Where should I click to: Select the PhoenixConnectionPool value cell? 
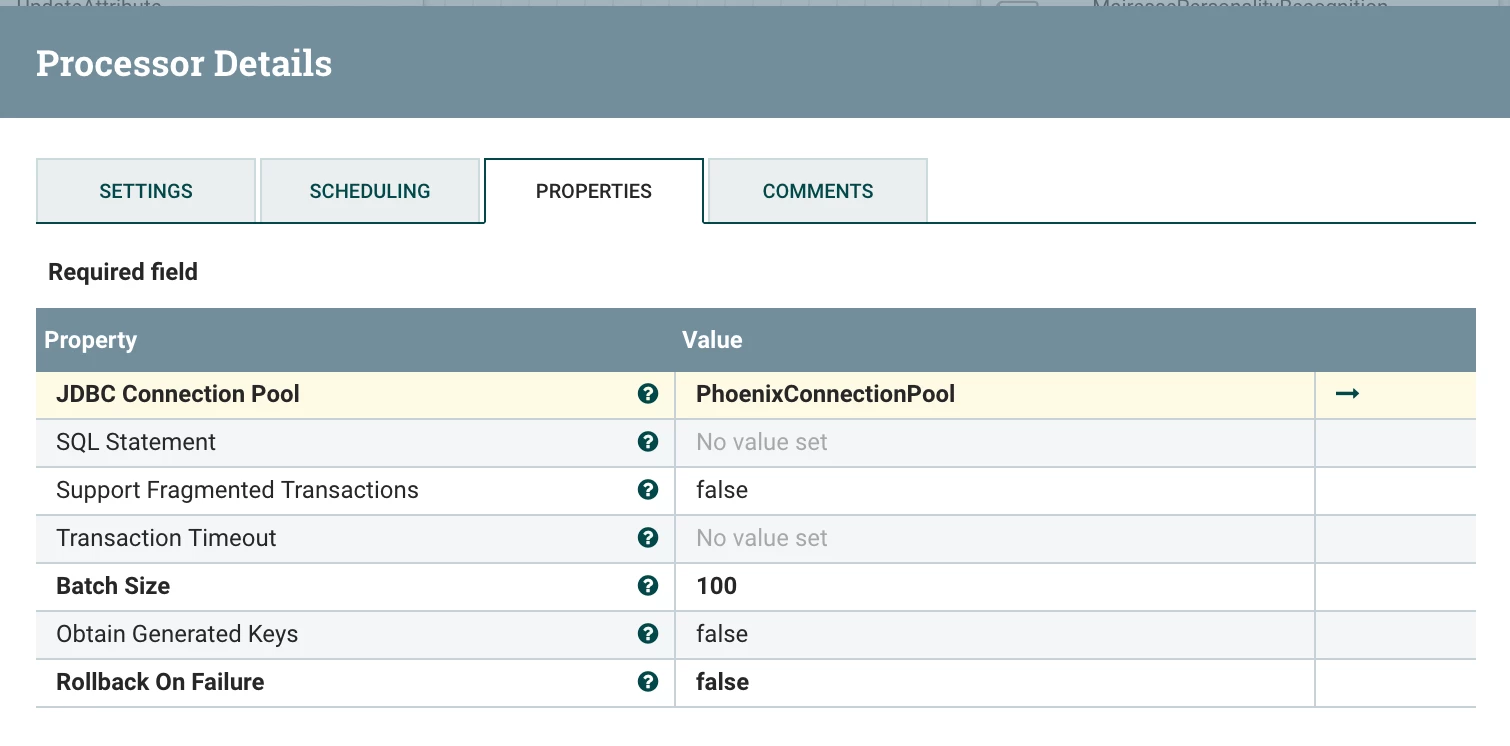click(995, 394)
